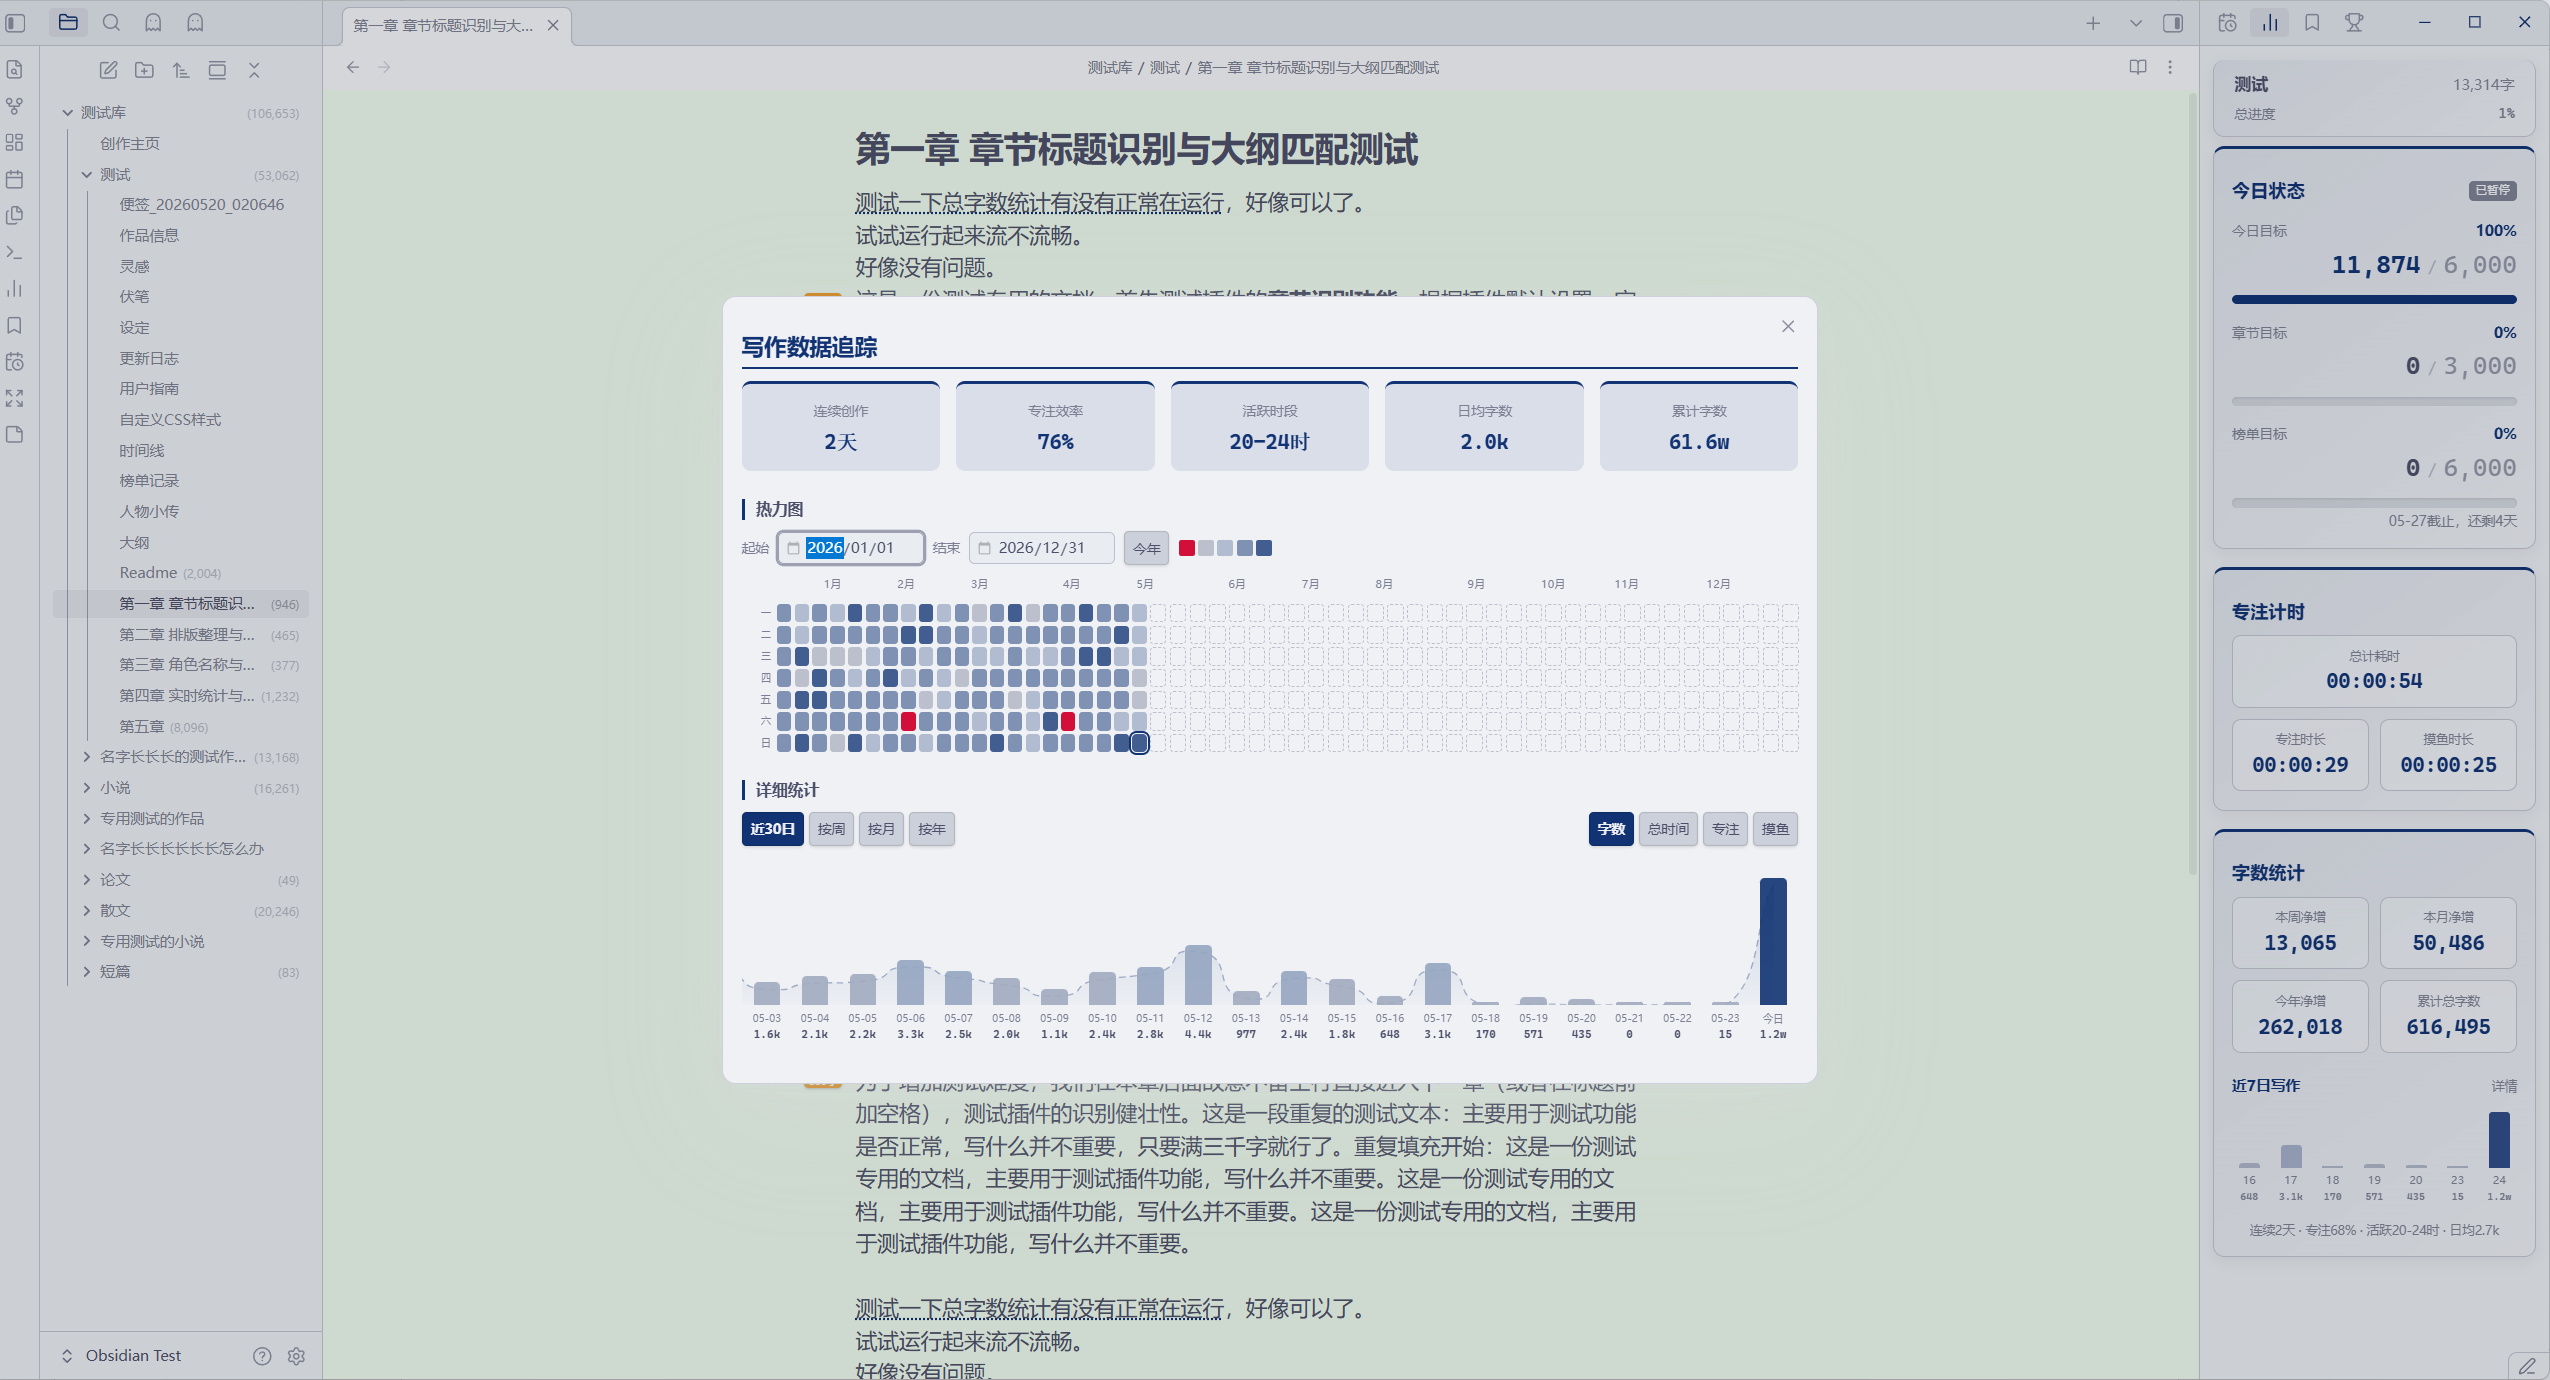Open graph view from the left ribbon
The height and width of the screenshot is (1380, 2550).
(15, 106)
